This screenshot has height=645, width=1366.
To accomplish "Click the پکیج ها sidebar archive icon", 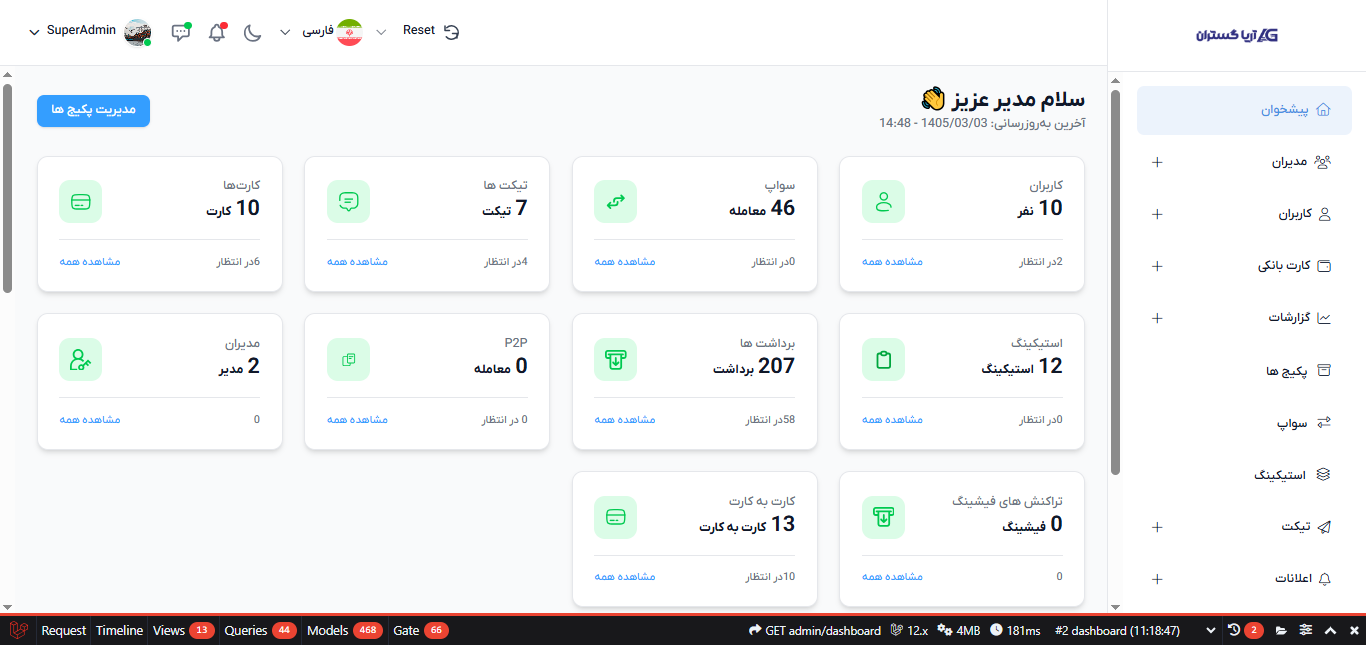I will [1324, 370].
